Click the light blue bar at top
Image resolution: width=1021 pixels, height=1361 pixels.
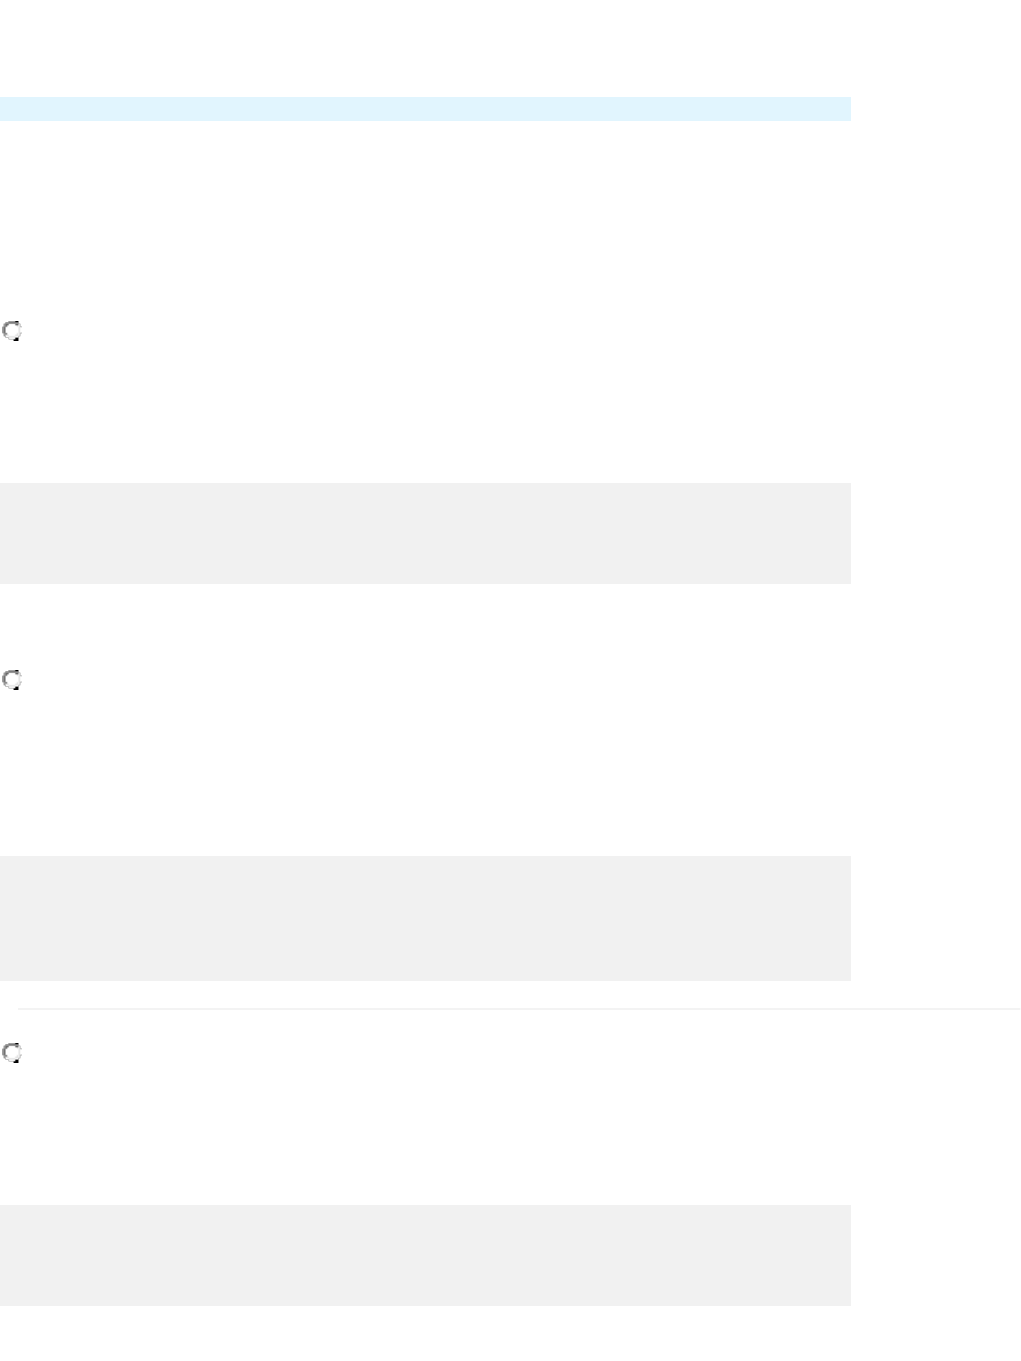click(425, 109)
